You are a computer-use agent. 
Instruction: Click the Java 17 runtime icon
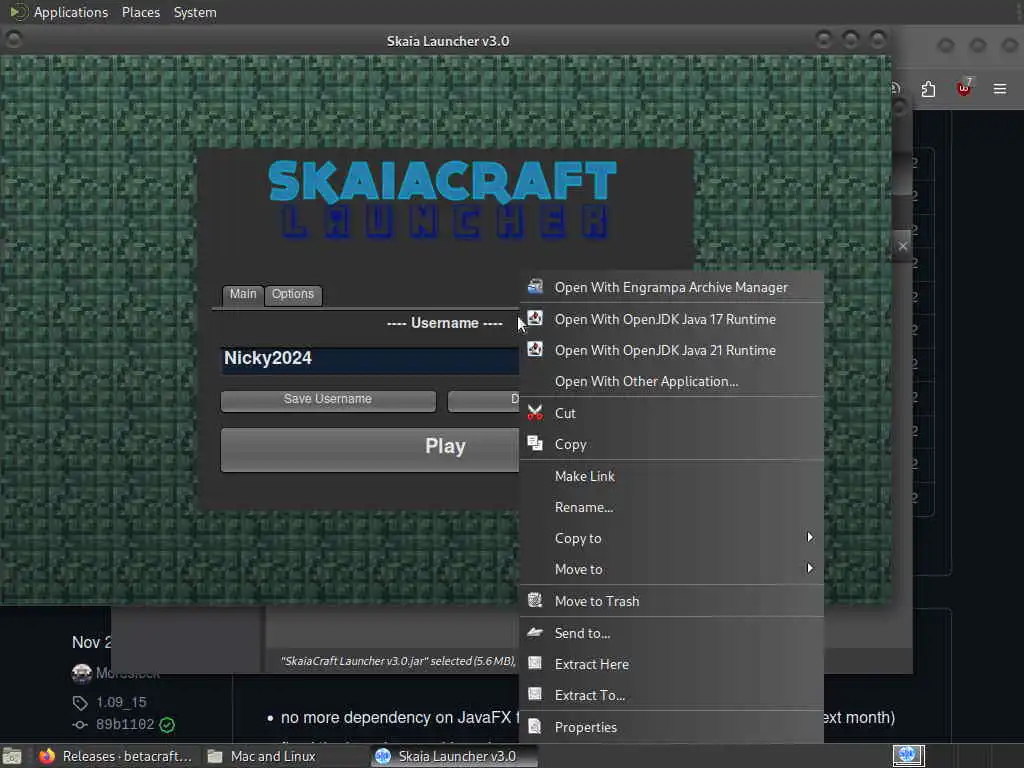[x=535, y=318]
